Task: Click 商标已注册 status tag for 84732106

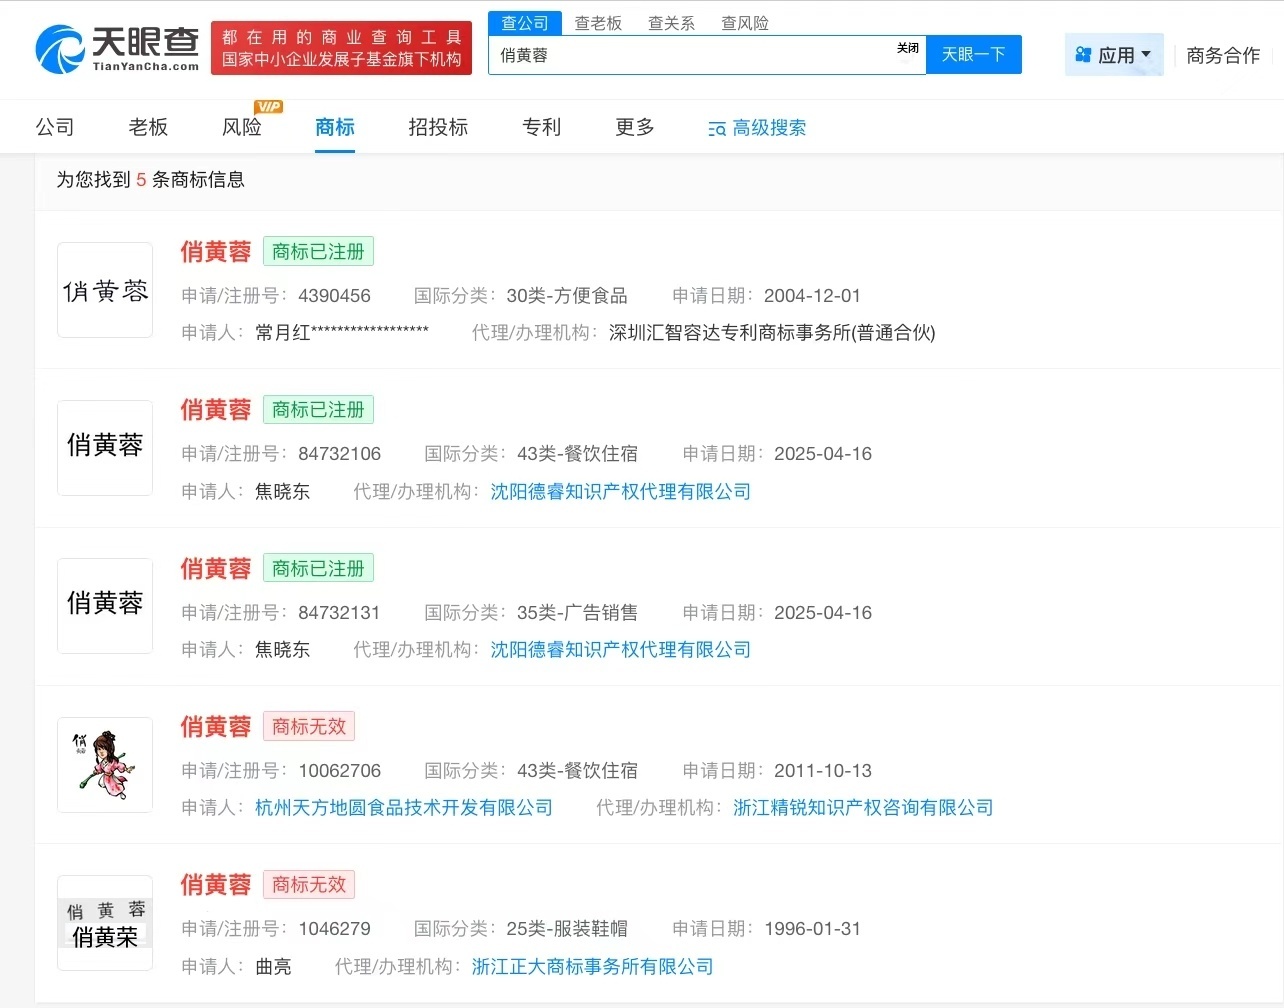Action: 318,410
